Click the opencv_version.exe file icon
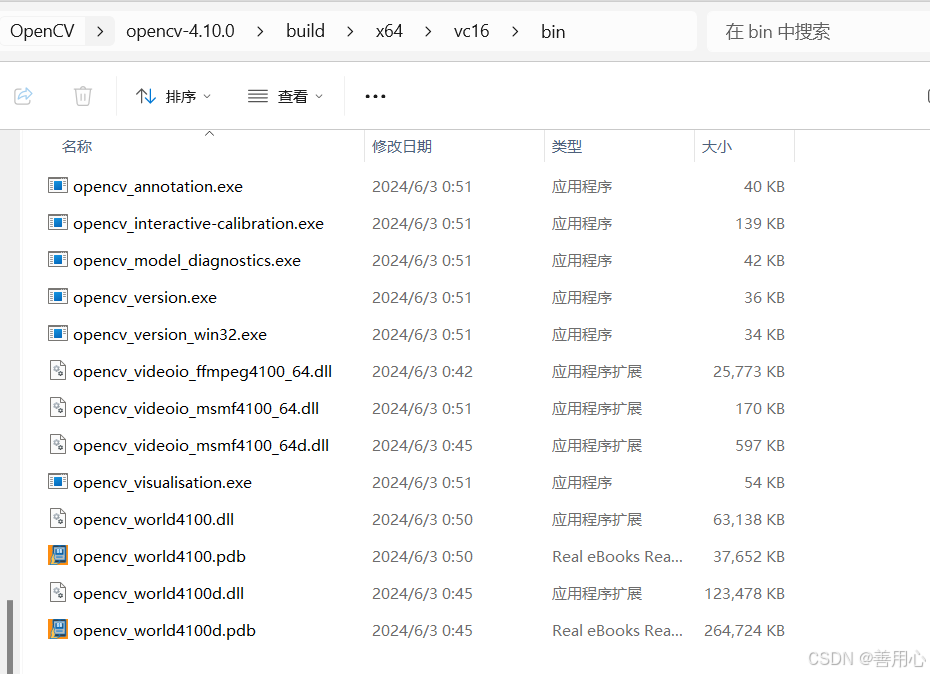The image size is (930, 674). point(58,297)
